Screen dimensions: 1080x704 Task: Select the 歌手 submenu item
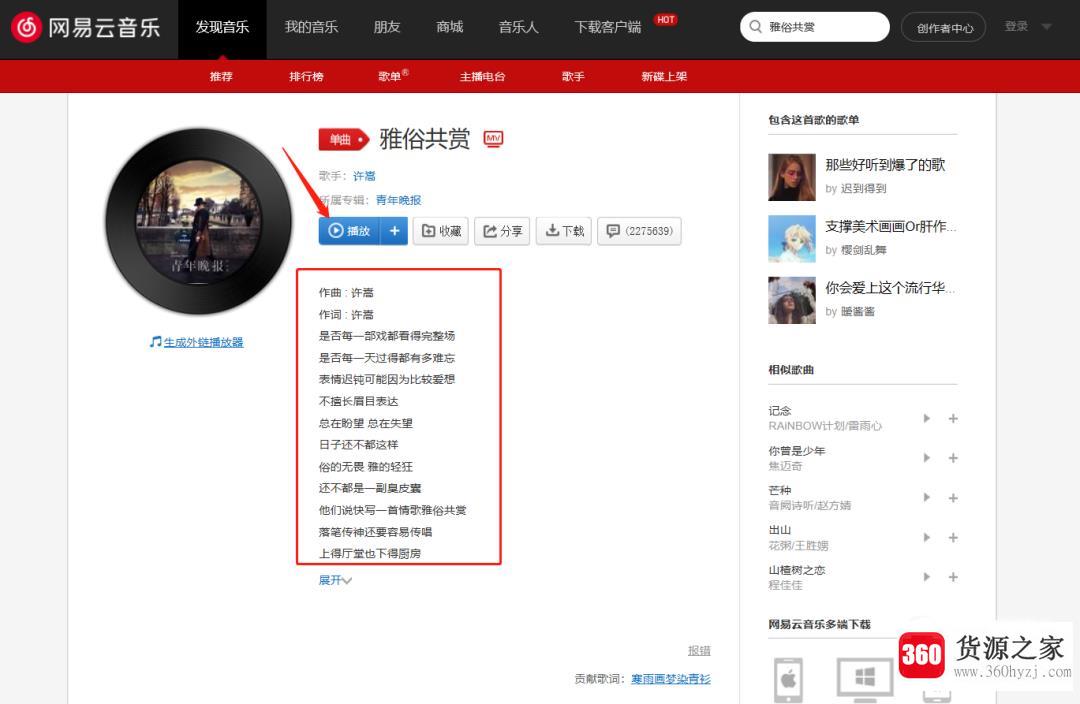tap(573, 76)
